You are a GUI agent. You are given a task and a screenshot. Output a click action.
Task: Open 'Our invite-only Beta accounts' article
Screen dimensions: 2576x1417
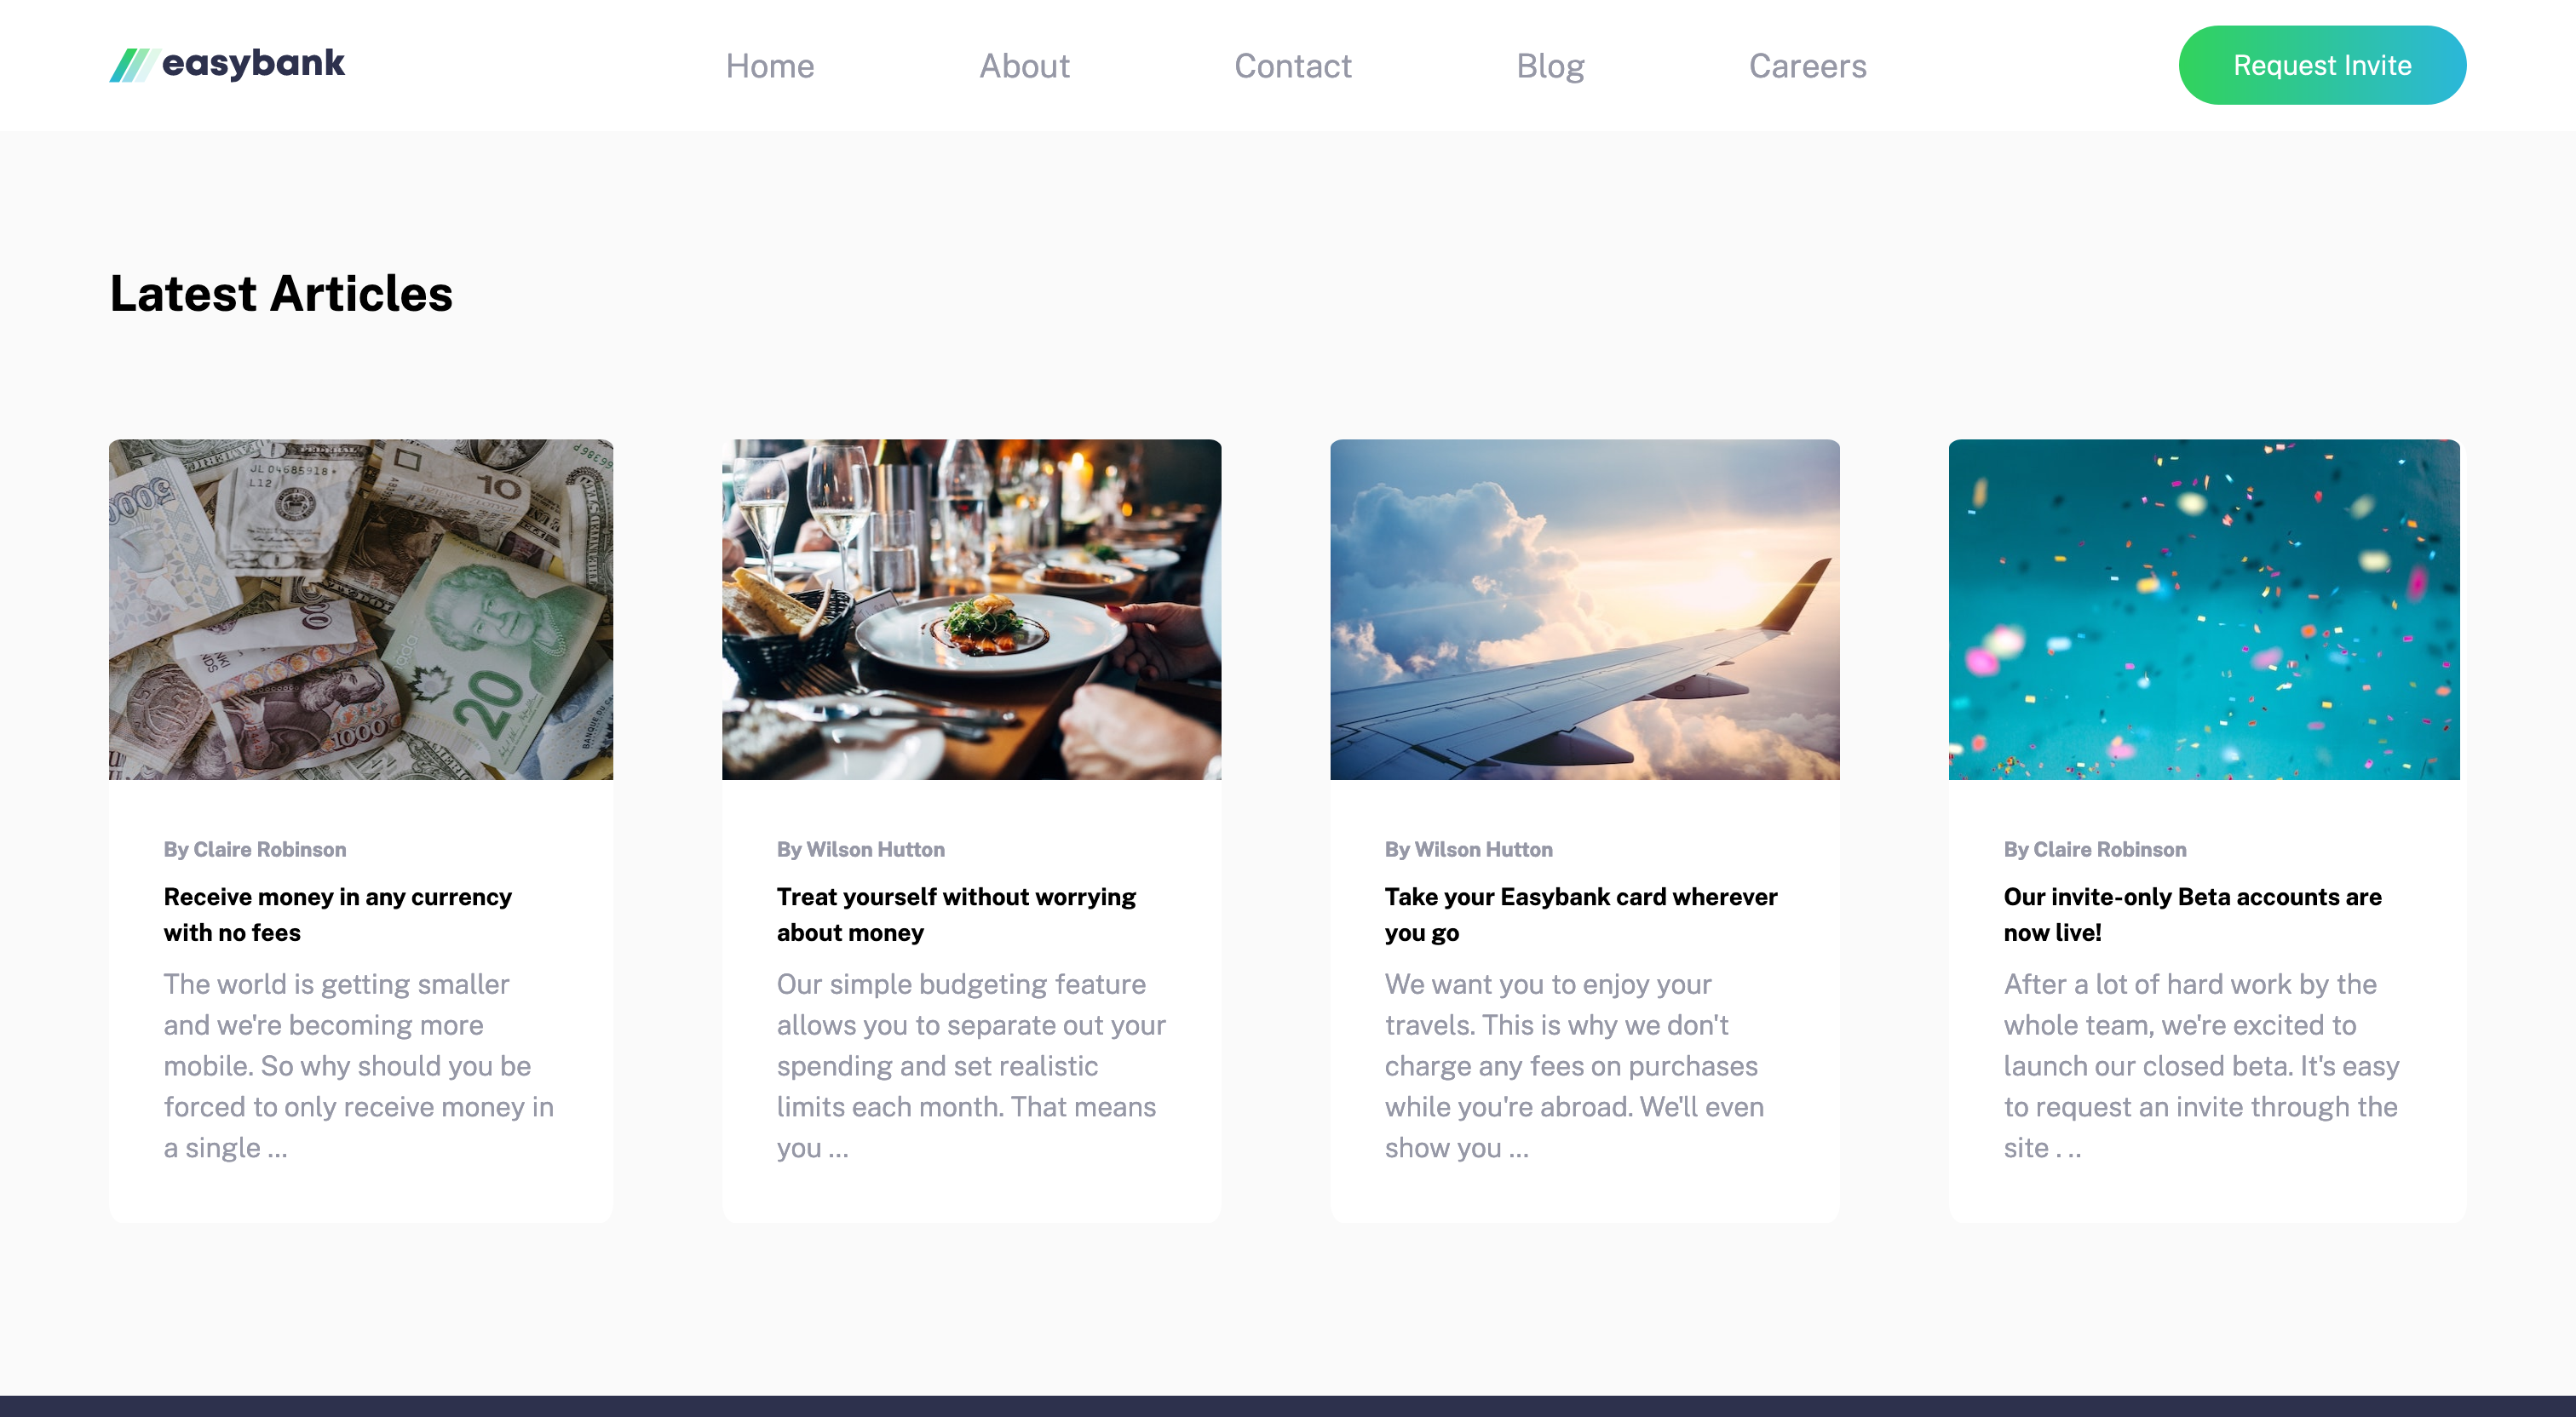[x=2192, y=914]
